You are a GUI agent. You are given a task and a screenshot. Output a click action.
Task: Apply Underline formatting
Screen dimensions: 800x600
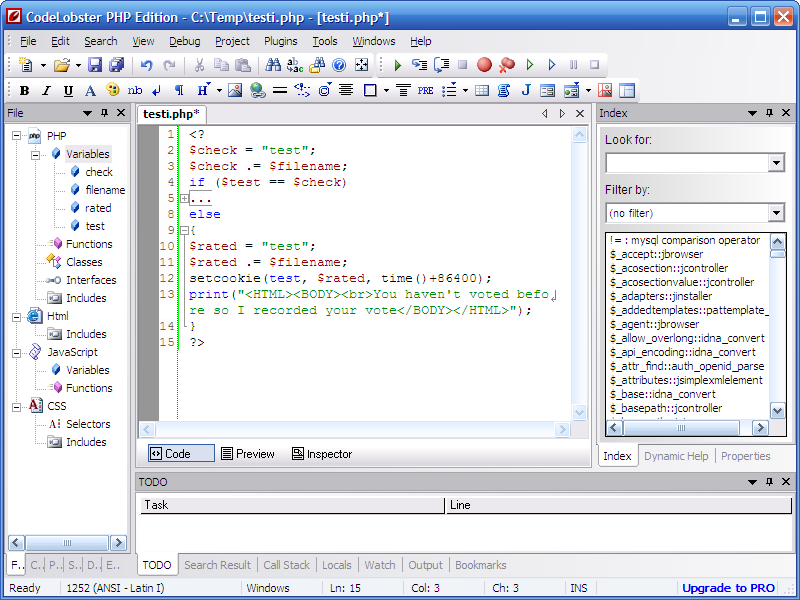pyautogui.click(x=68, y=91)
